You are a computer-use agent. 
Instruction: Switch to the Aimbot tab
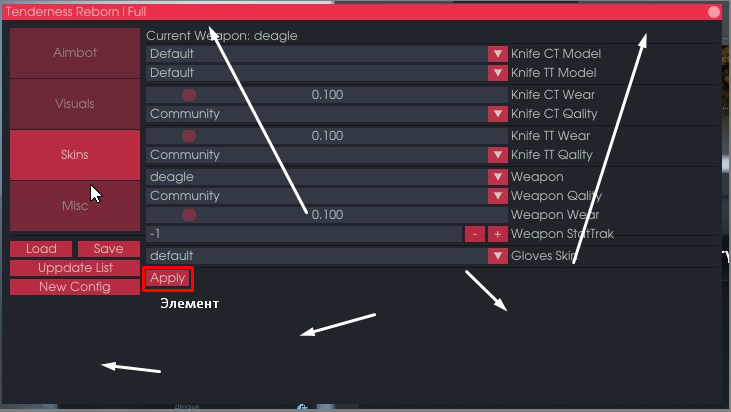click(x=75, y=53)
